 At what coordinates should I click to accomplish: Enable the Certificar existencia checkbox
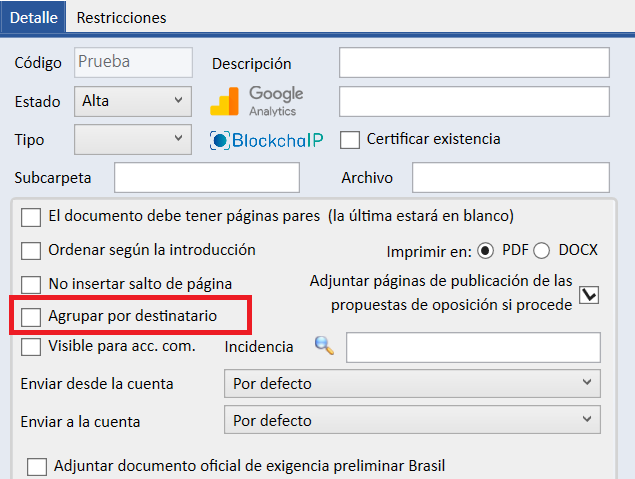350,139
